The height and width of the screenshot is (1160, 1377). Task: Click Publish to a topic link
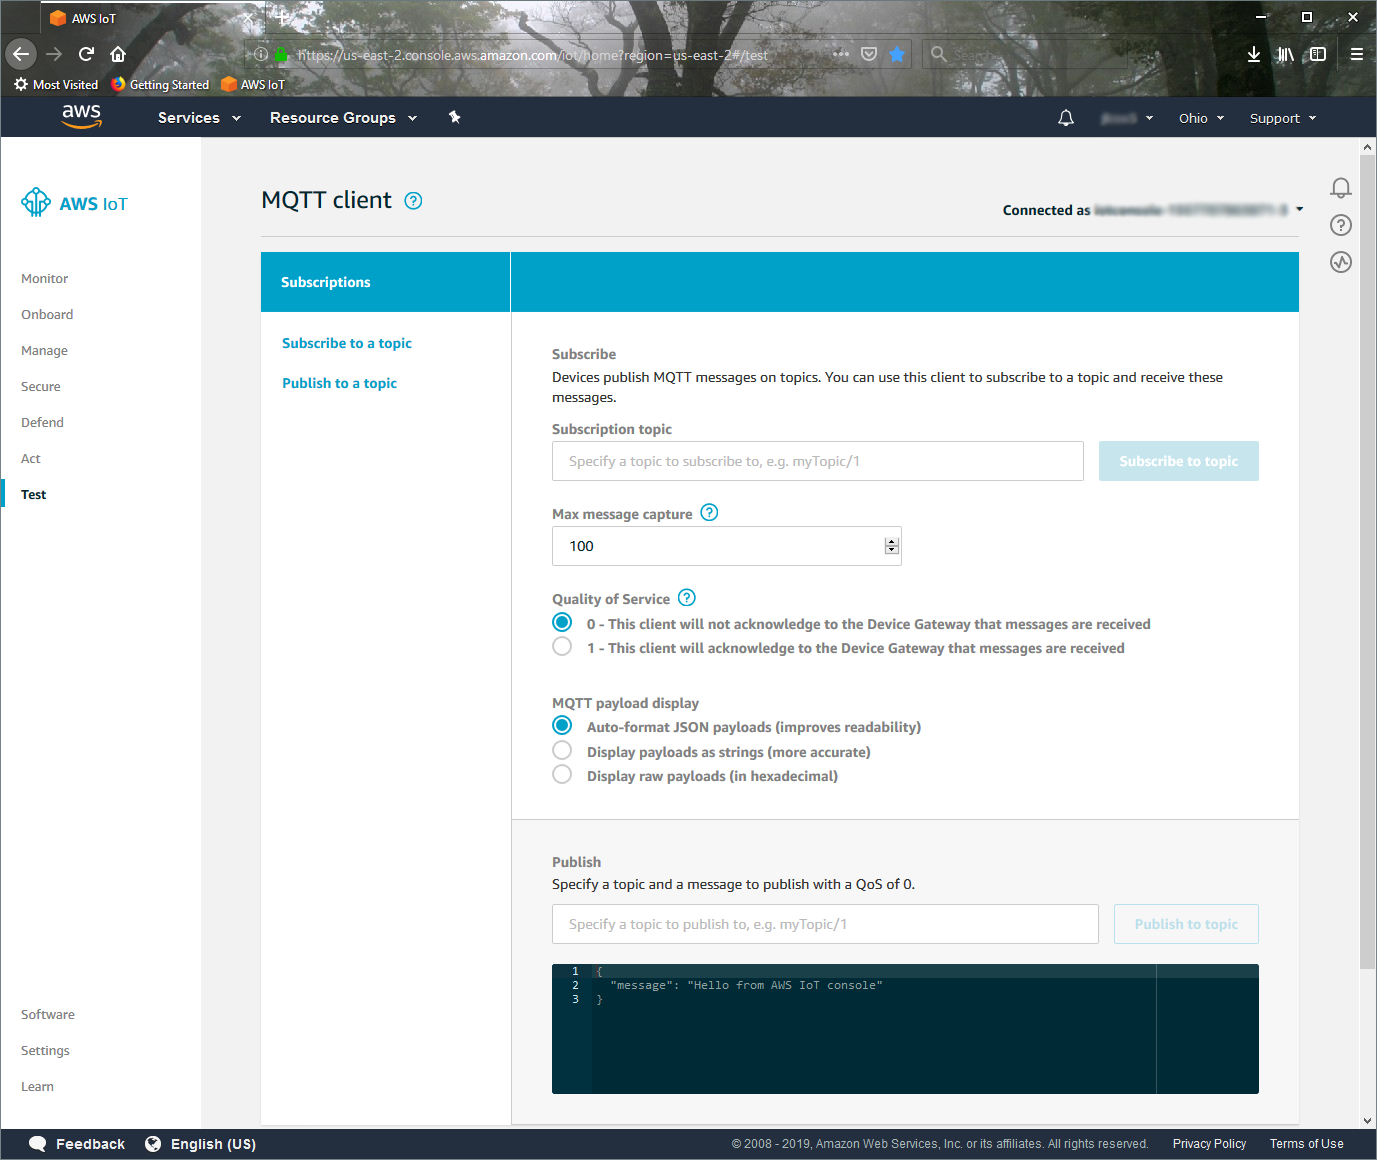click(x=339, y=383)
